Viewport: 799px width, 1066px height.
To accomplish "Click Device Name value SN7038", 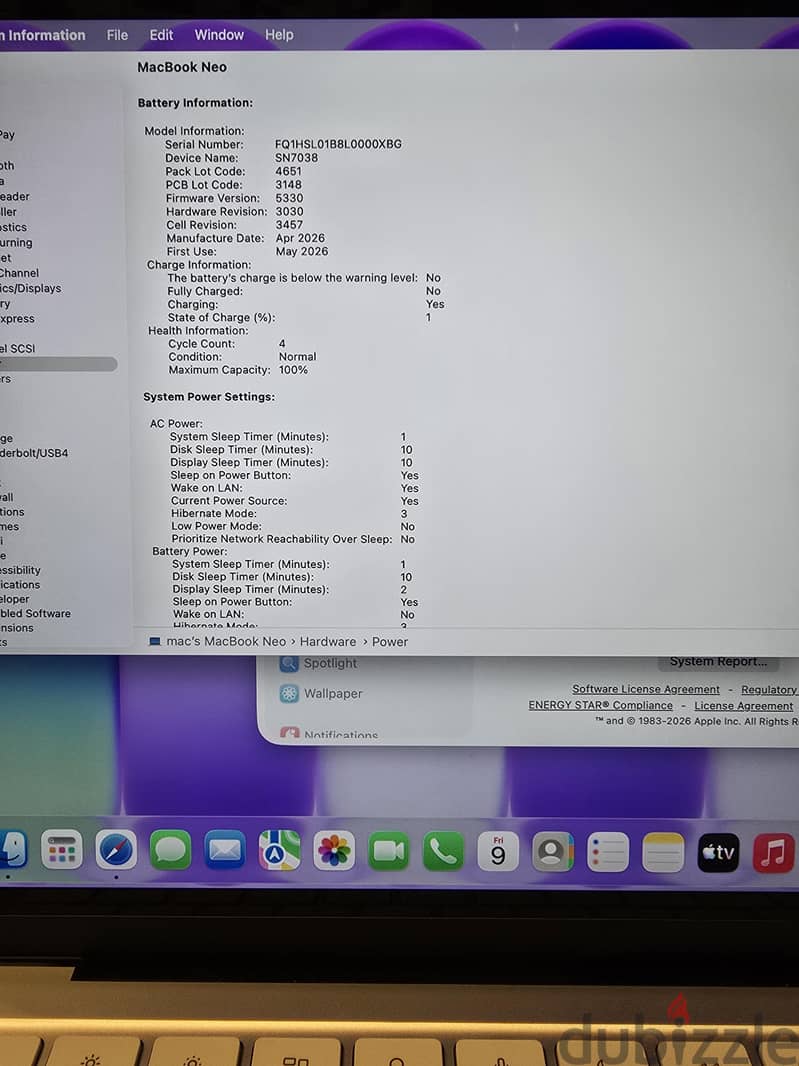I will (296, 158).
